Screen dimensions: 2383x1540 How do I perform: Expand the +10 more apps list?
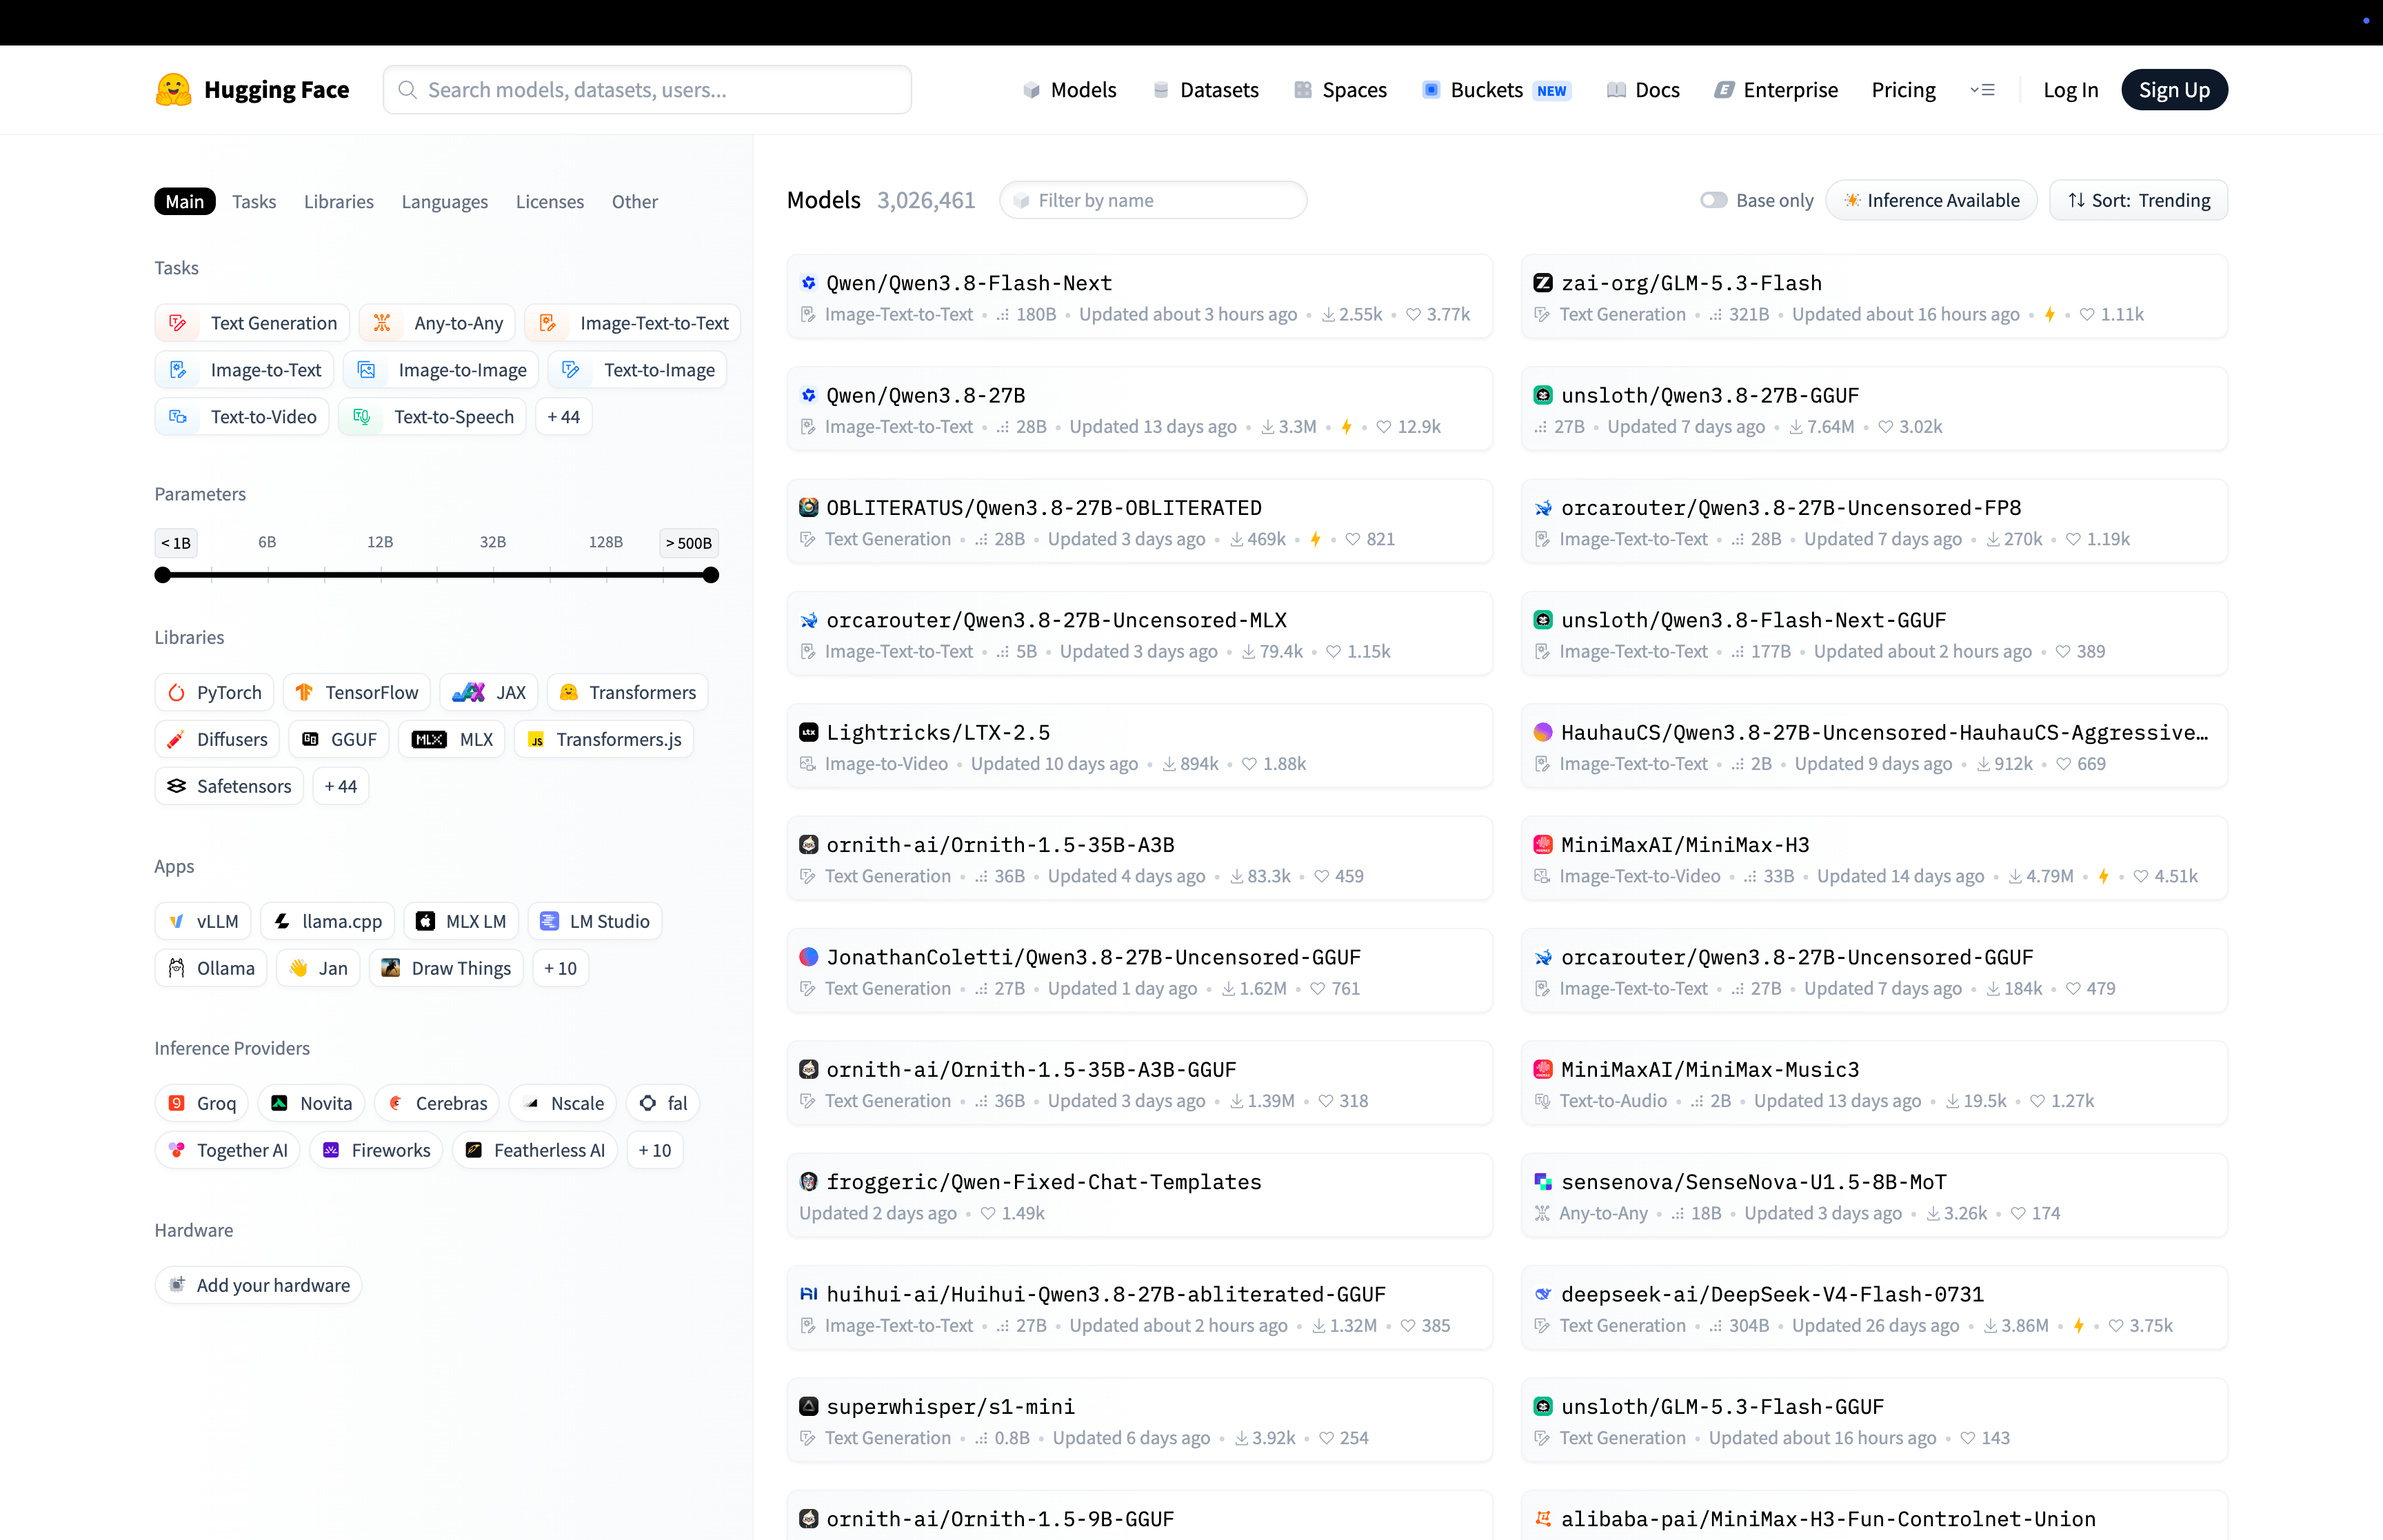560,968
